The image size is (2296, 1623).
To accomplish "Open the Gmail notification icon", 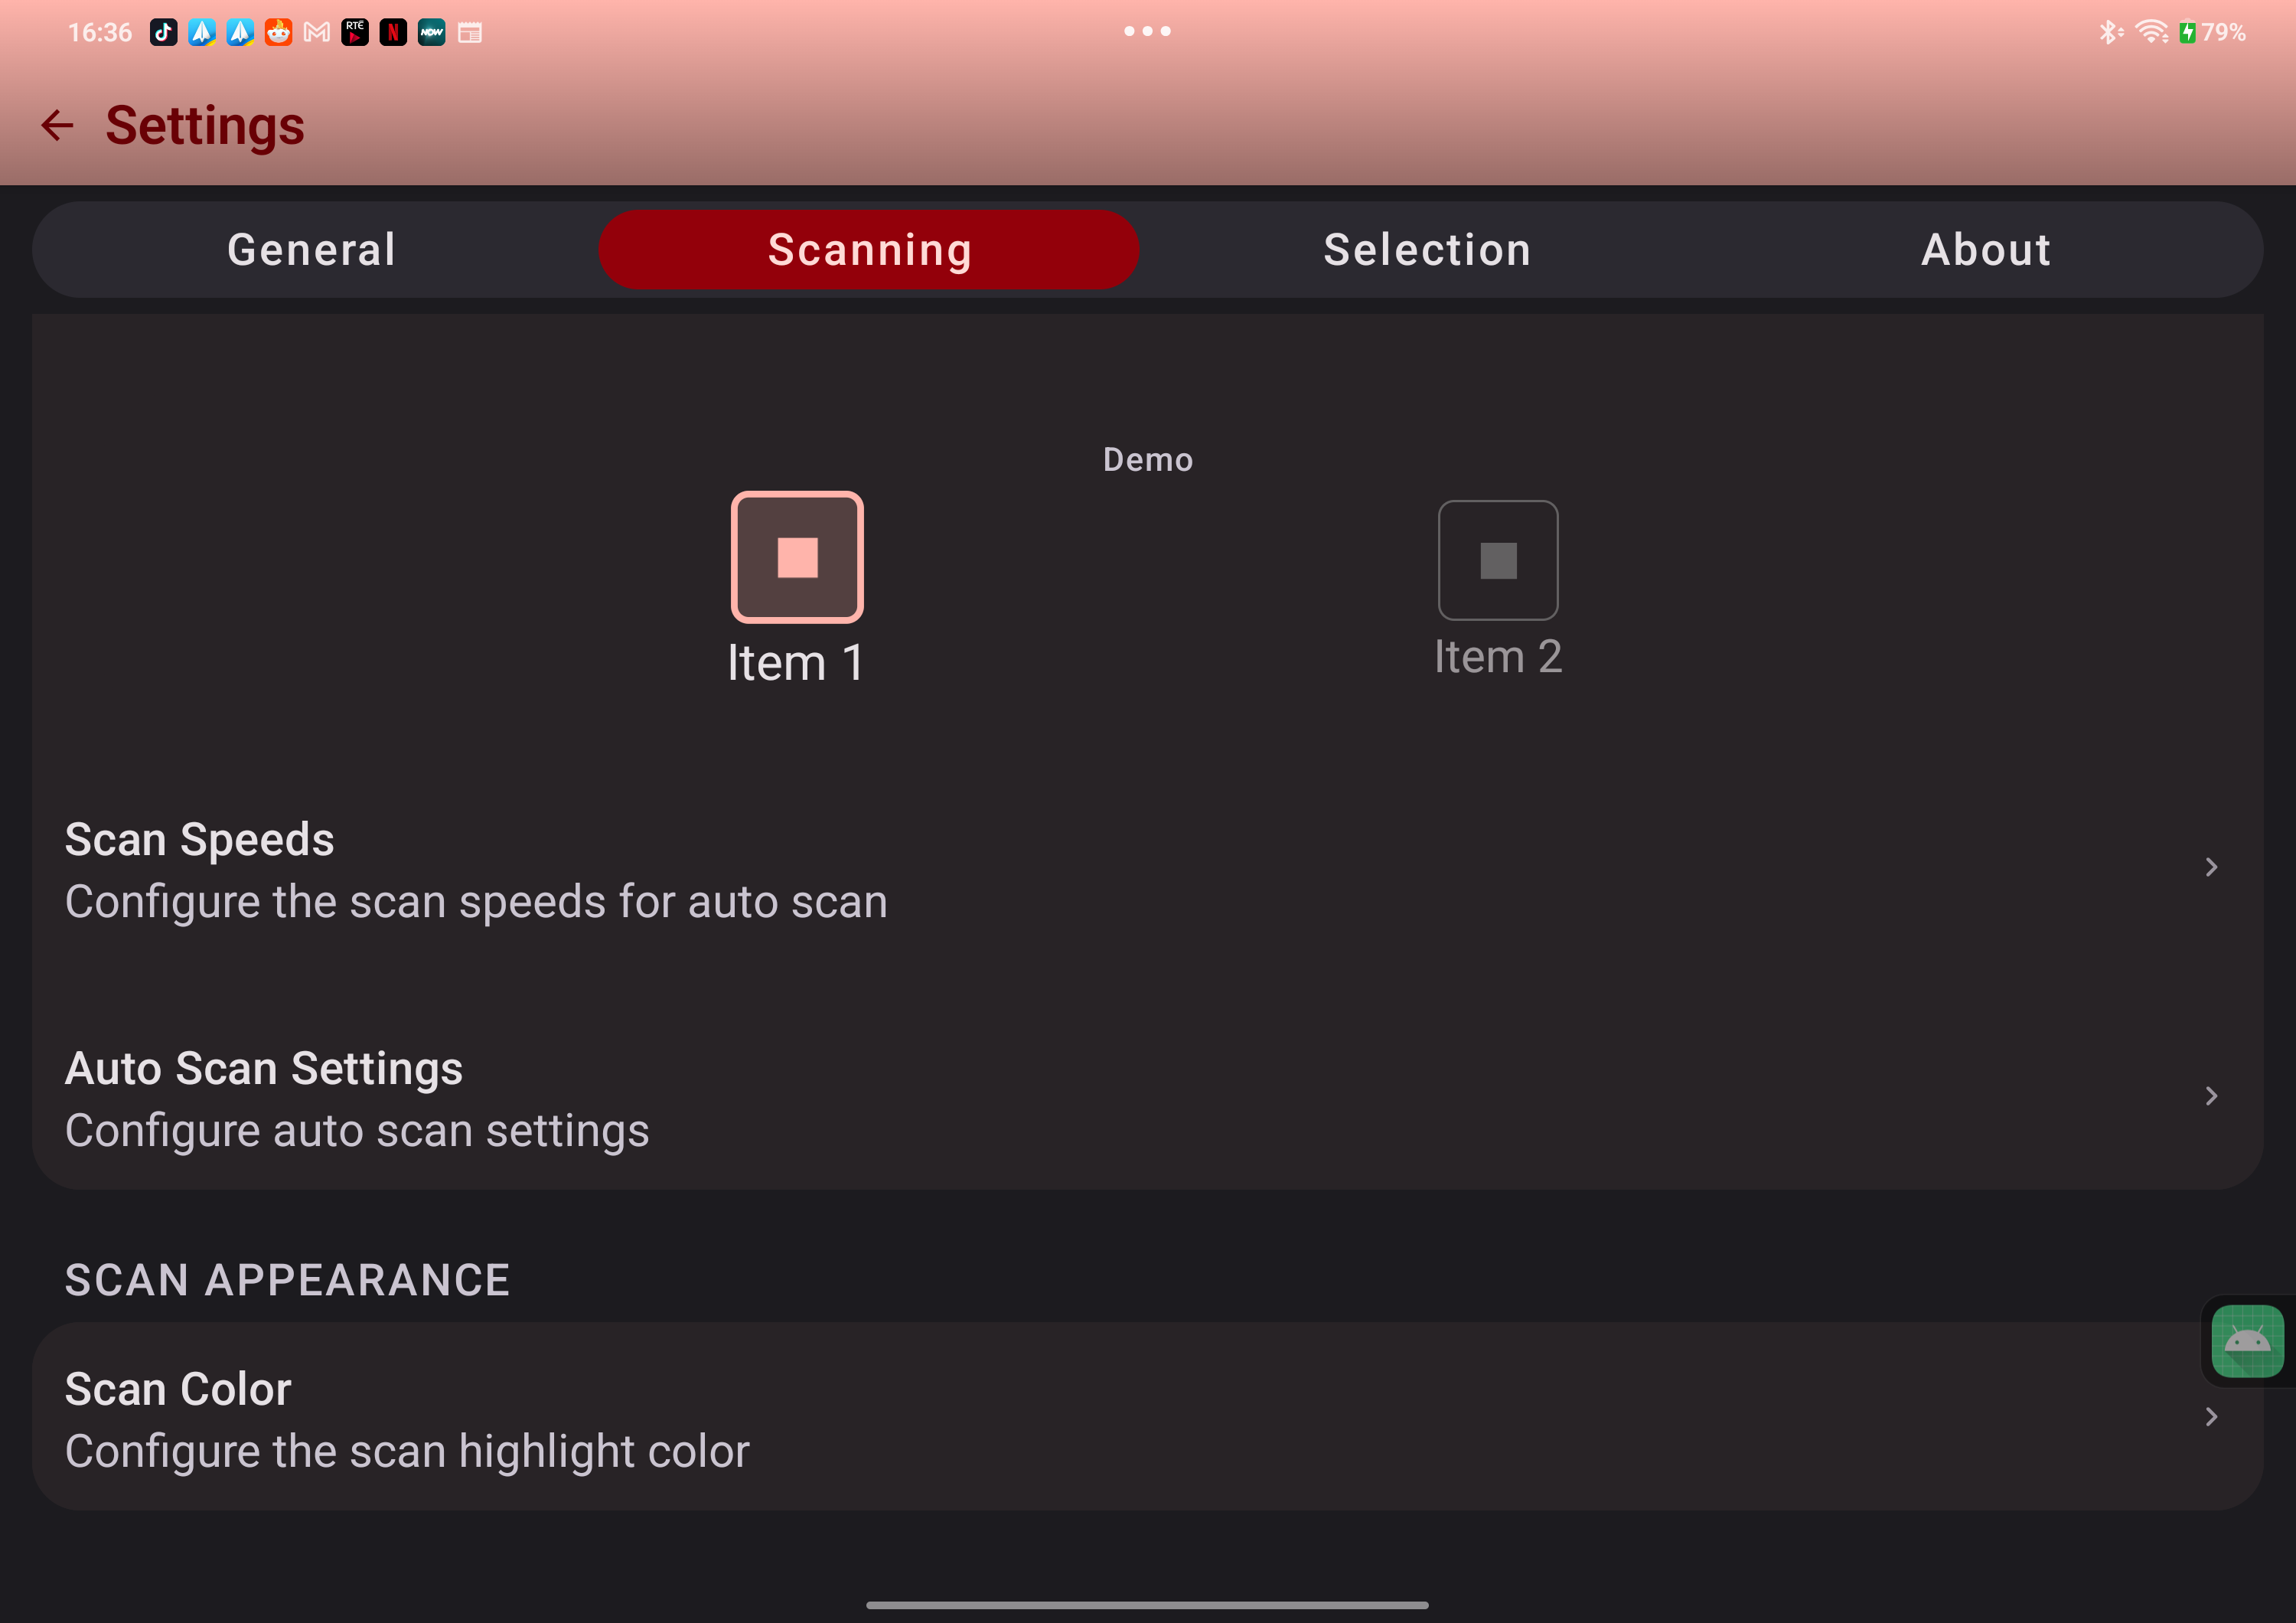I will (x=317, y=32).
